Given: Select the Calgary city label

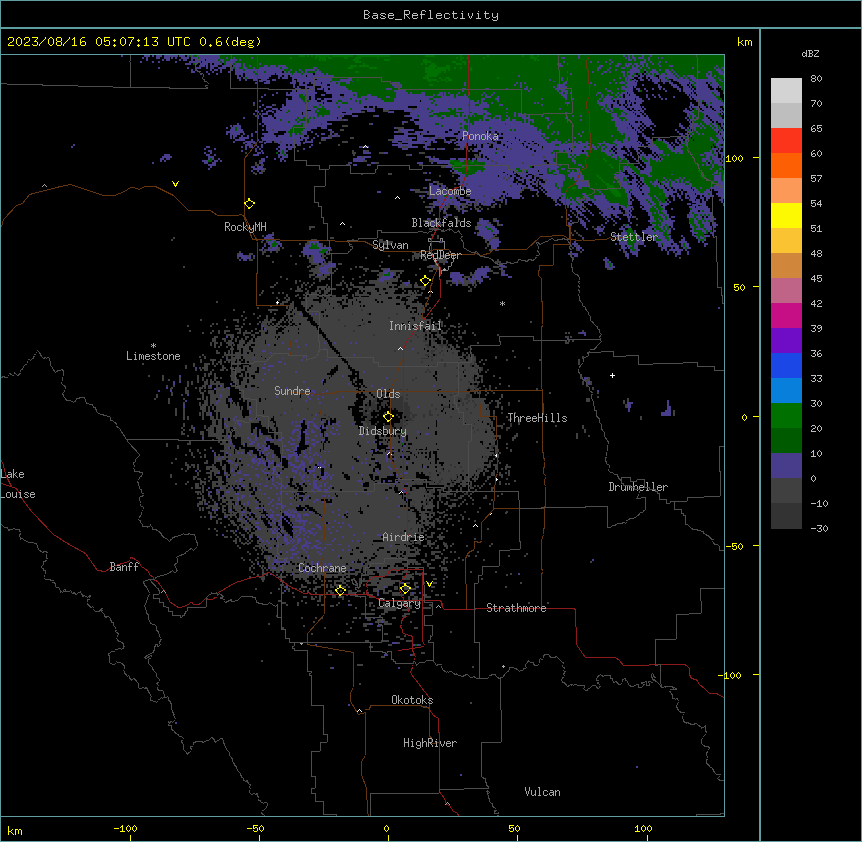Looking at the screenshot, I should (400, 603).
